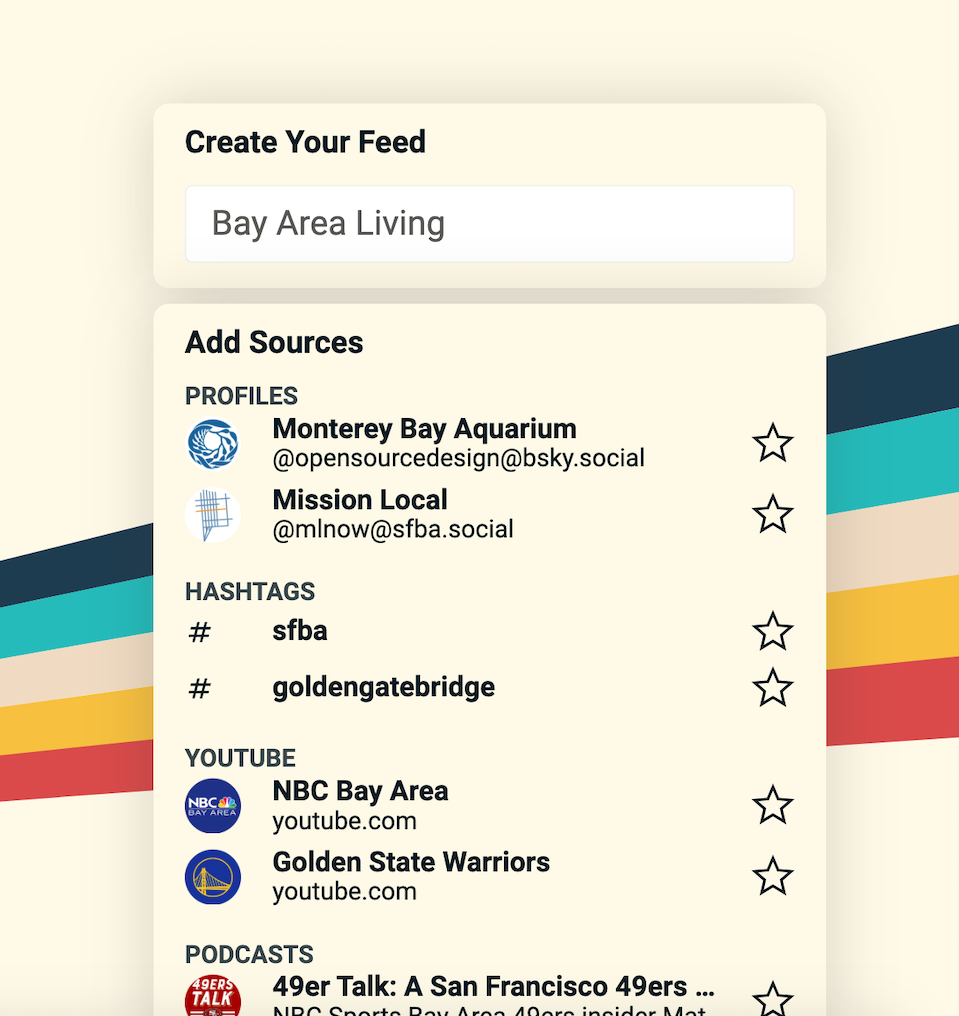This screenshot has width=959, height=1016.
Task: Select the Golden State Warriors title
Action: pyautogui.click(x=411, y=862)
